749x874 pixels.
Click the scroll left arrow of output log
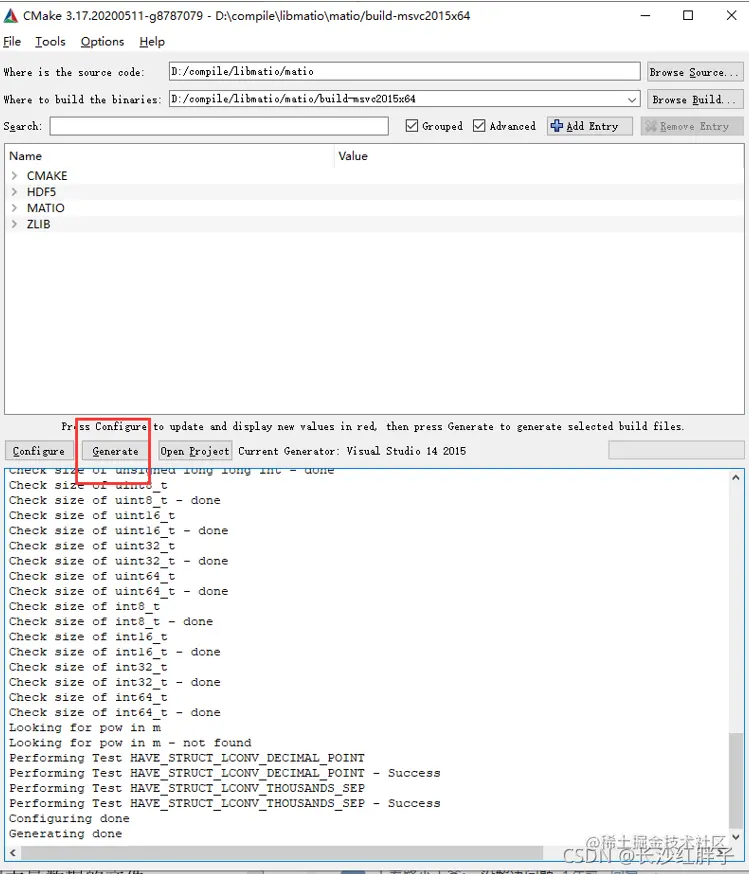pos(12,853)
